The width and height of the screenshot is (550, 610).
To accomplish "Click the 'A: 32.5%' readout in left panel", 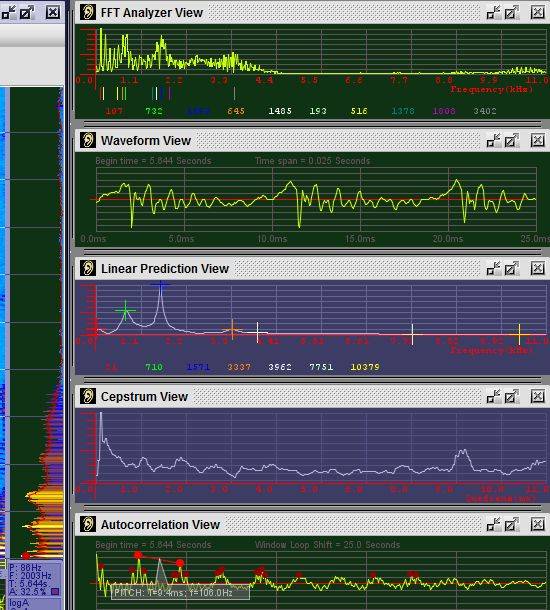I will tap(29, 592).
